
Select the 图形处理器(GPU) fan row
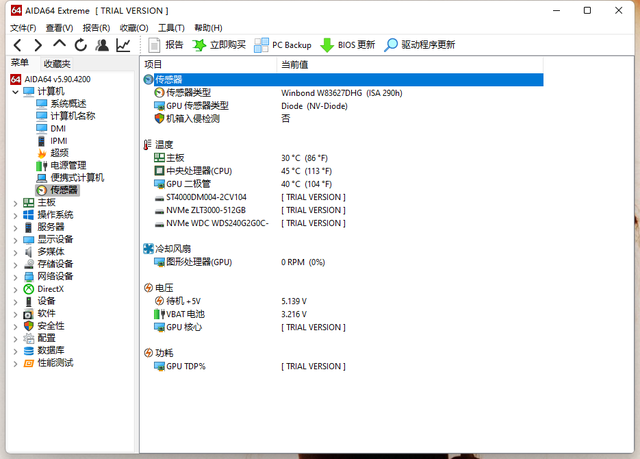point(343,262)
